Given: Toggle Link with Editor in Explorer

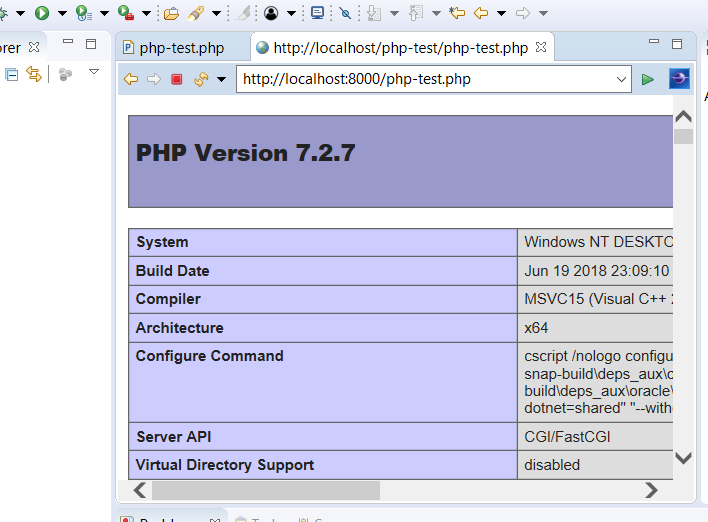Looking at the screenshot, I should pos(34,74).
